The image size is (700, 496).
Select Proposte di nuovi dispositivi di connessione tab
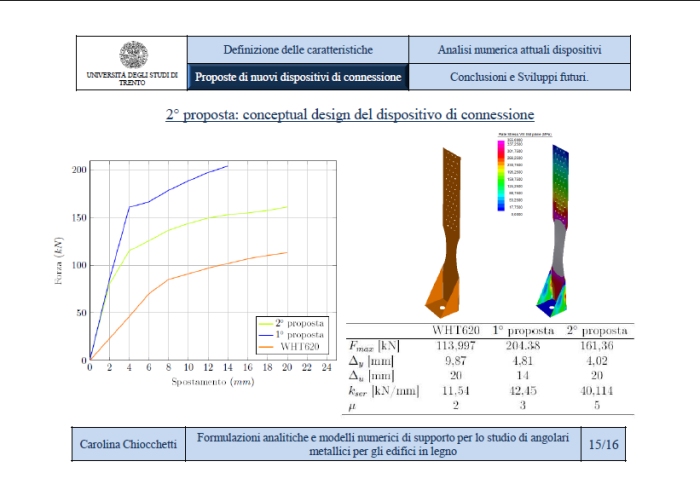coord(298,76)
